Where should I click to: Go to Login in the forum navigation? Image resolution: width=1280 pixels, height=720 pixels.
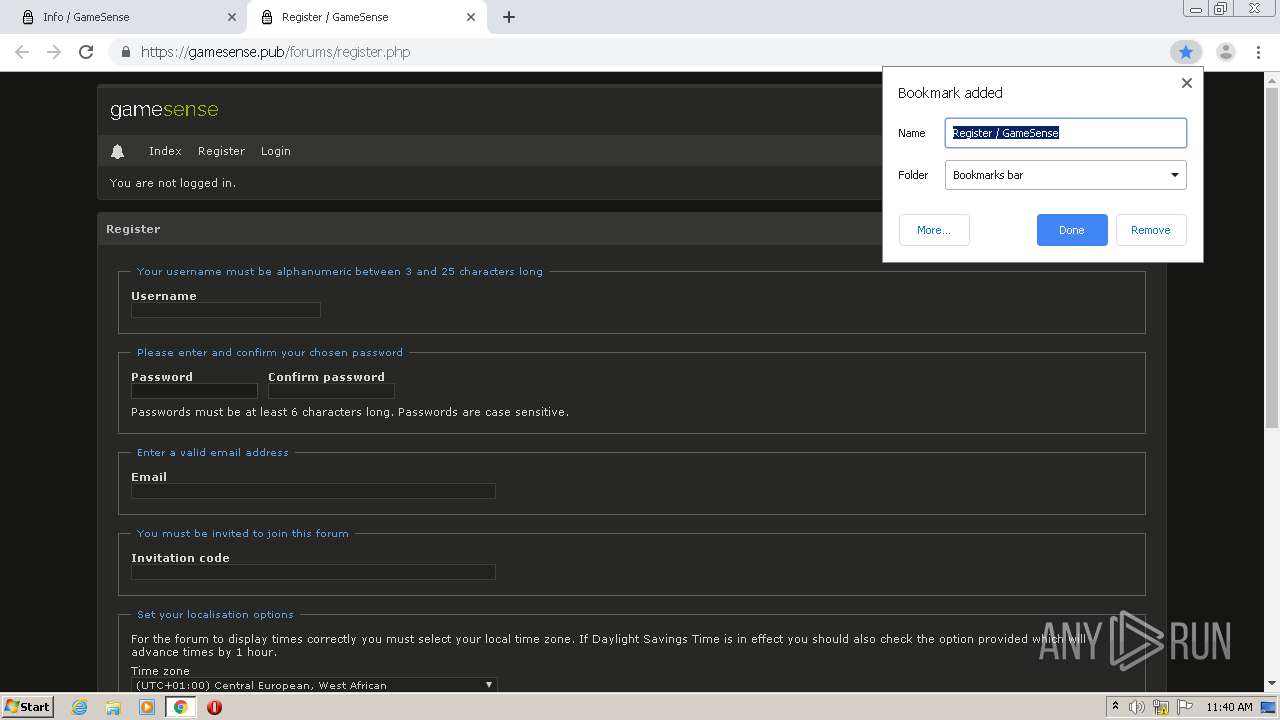pos(276,151)
